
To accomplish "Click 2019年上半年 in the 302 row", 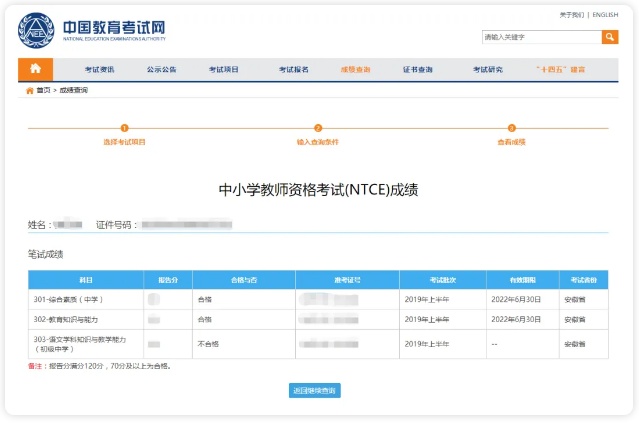I will point(427,319).
